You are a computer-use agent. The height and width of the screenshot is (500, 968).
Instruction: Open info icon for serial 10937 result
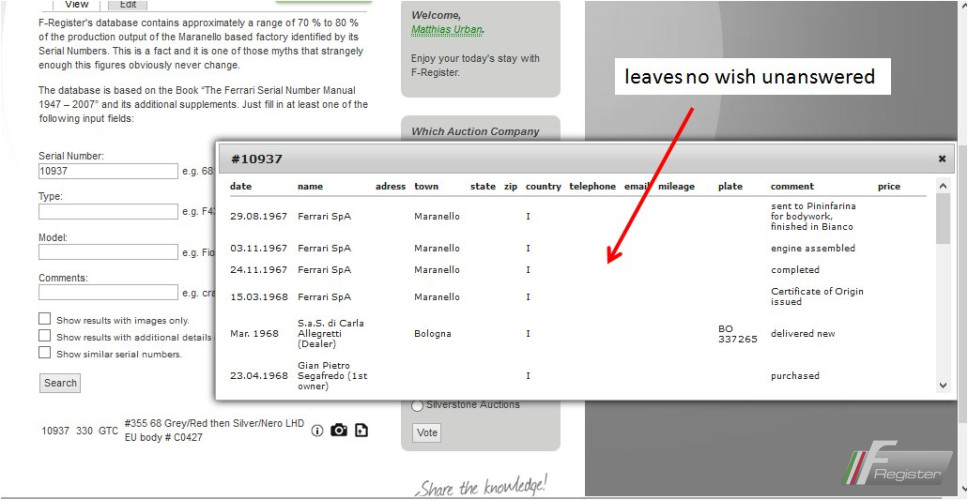317,430
